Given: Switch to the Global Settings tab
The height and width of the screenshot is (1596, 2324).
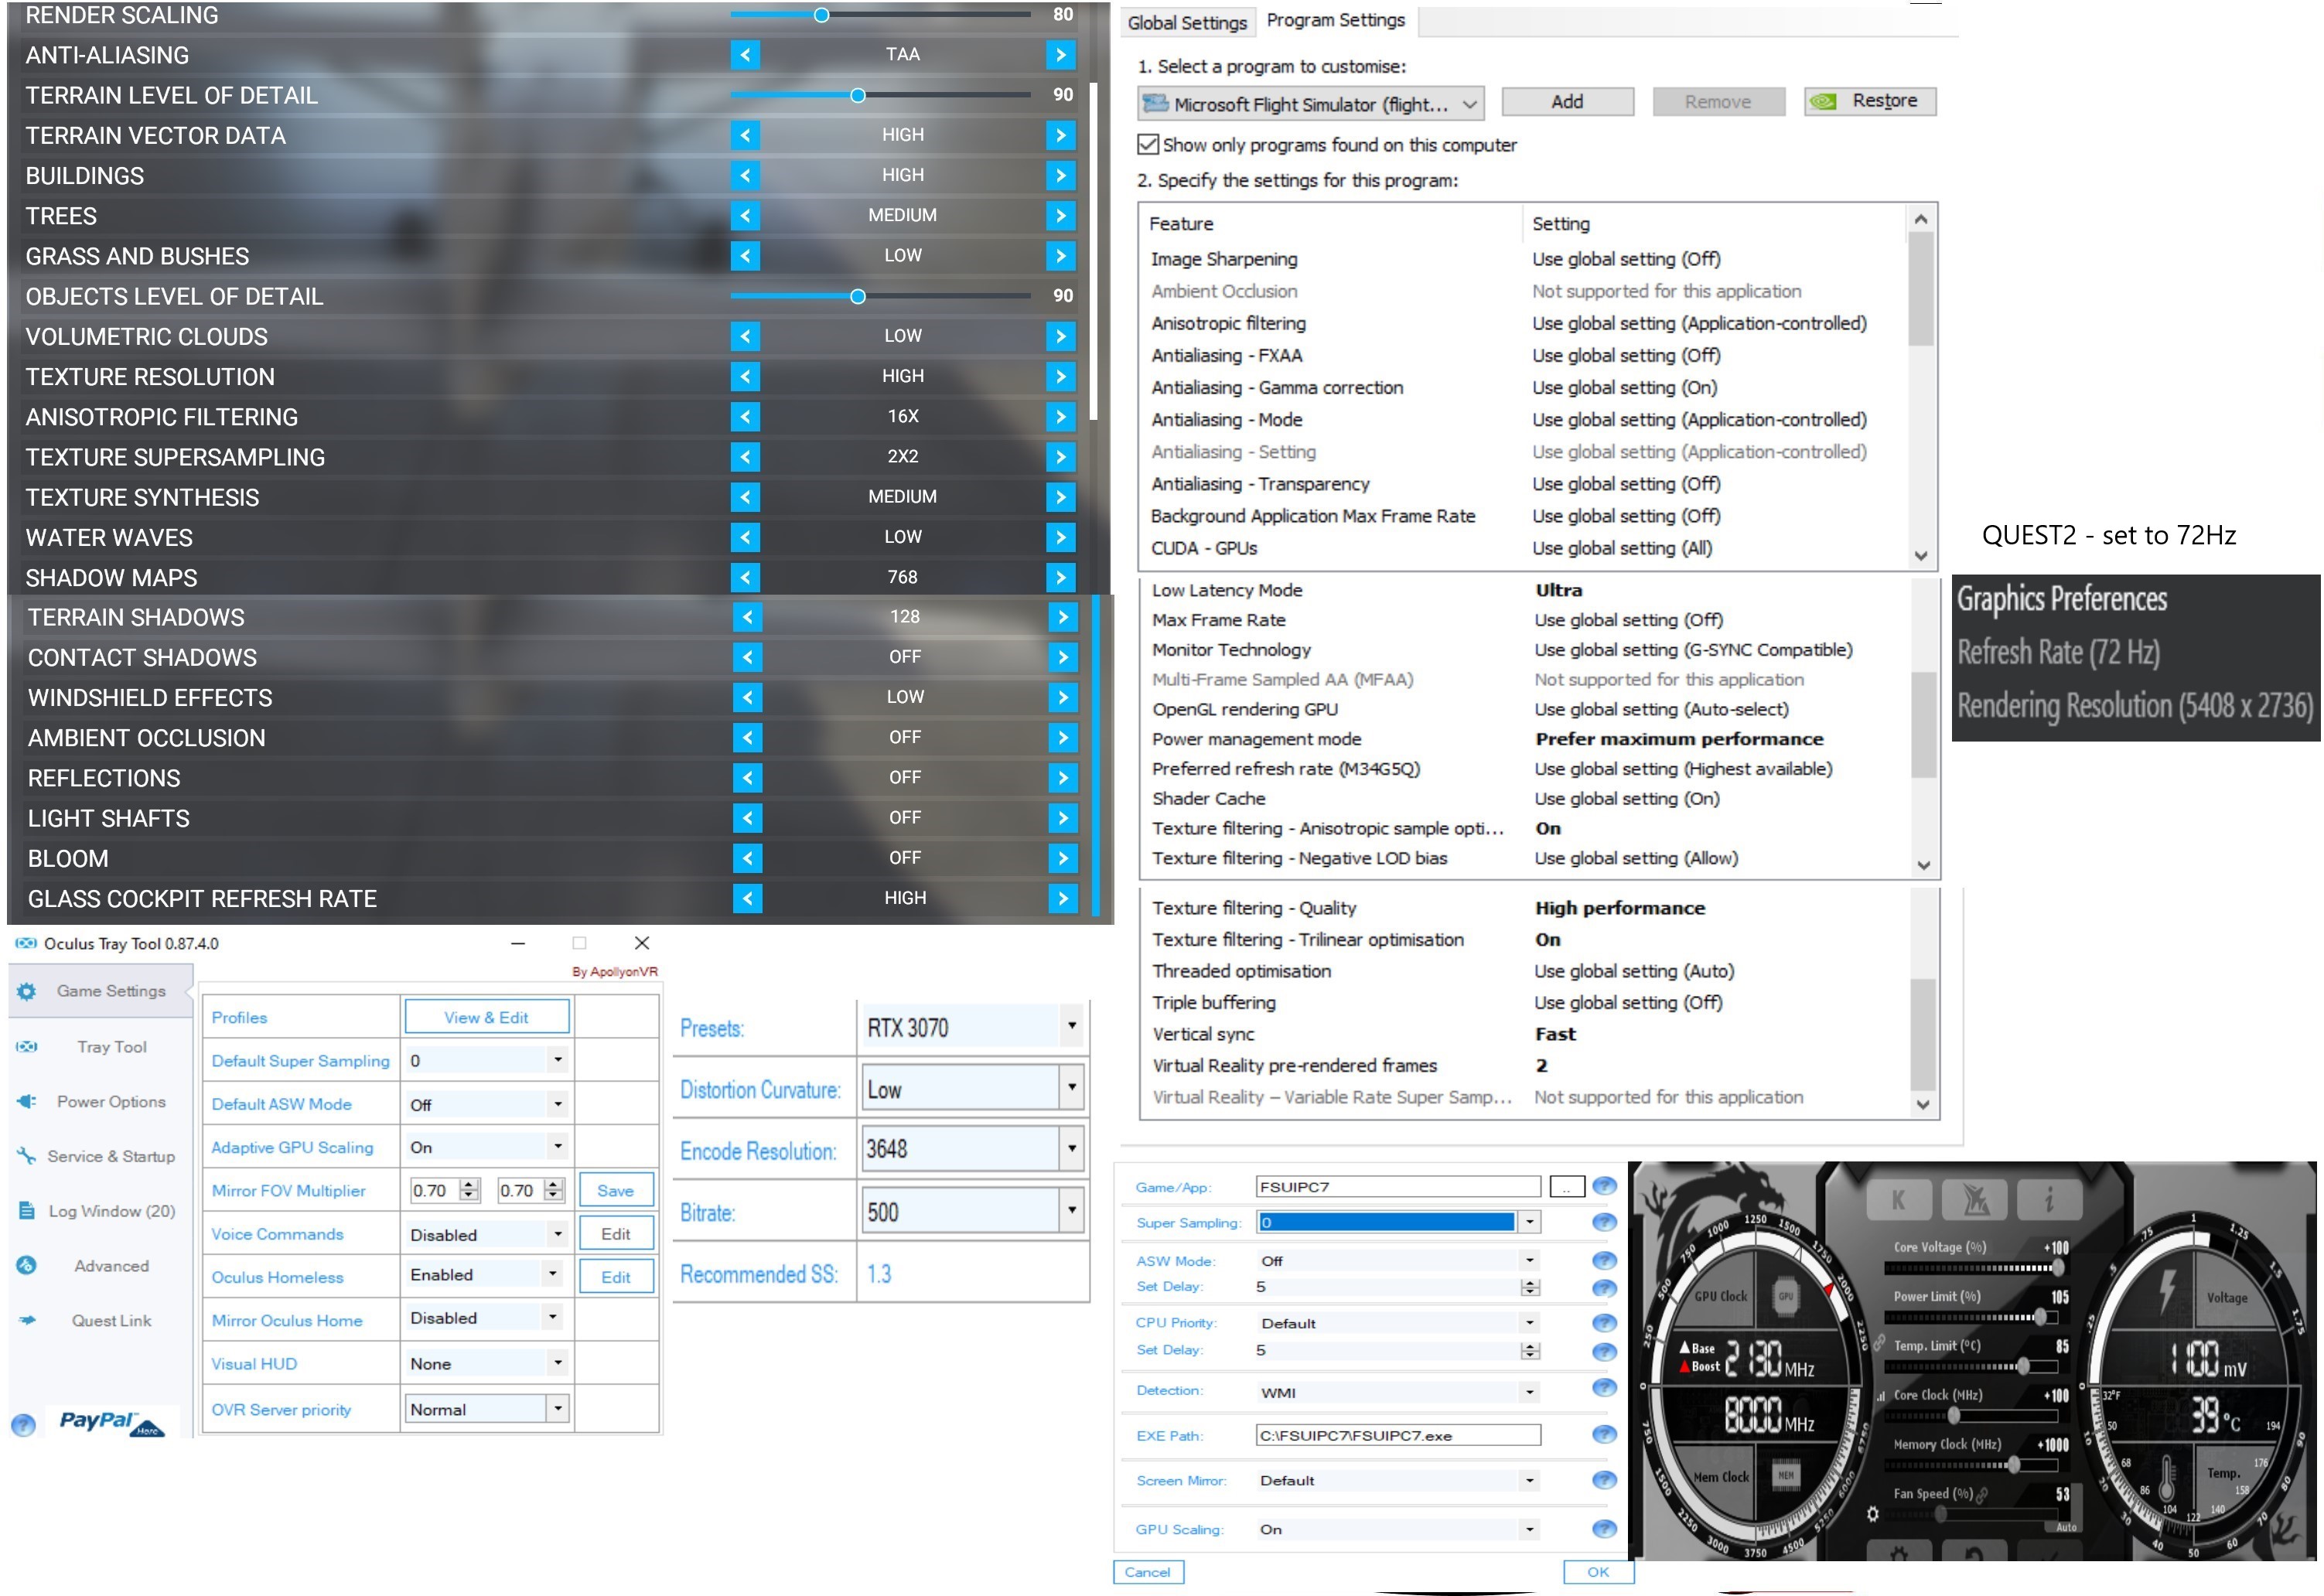Looking at the screenshot, I should (x=1186, y=22).
